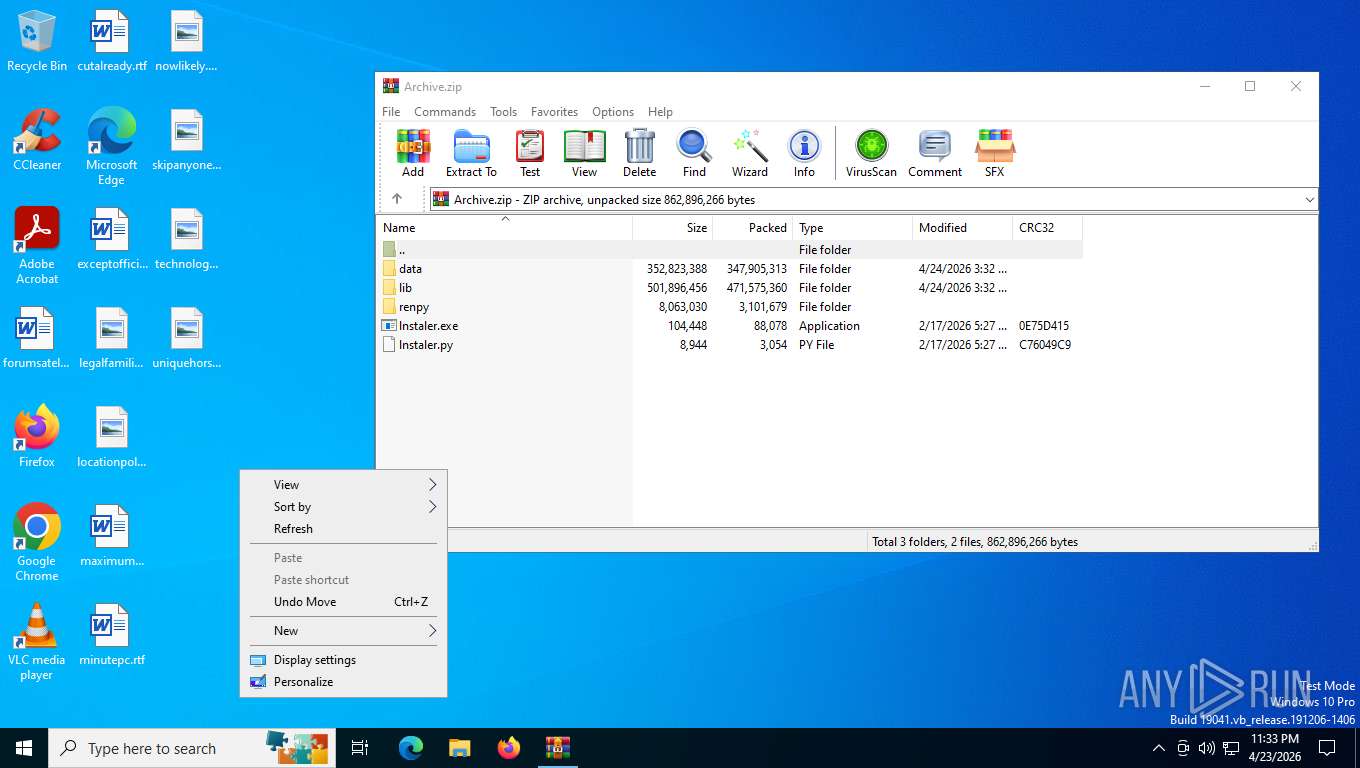
Task: Open the Favorites menu
Action: (554, 112)
